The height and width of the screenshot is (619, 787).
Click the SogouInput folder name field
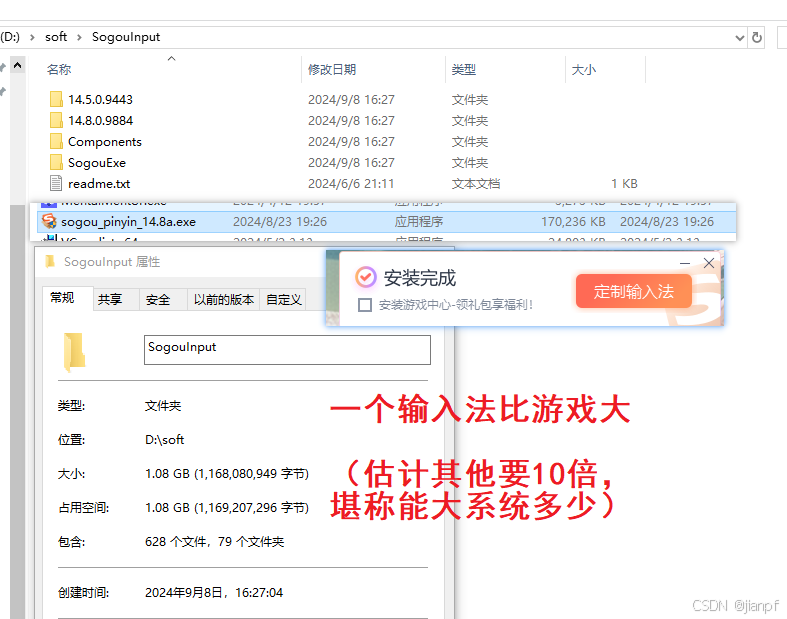pos(287,350)
